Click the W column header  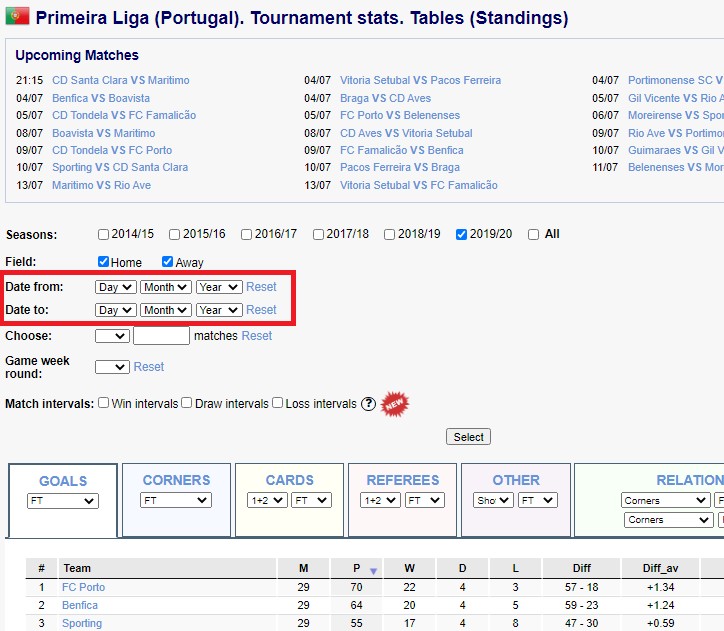[x=409, y=568]
